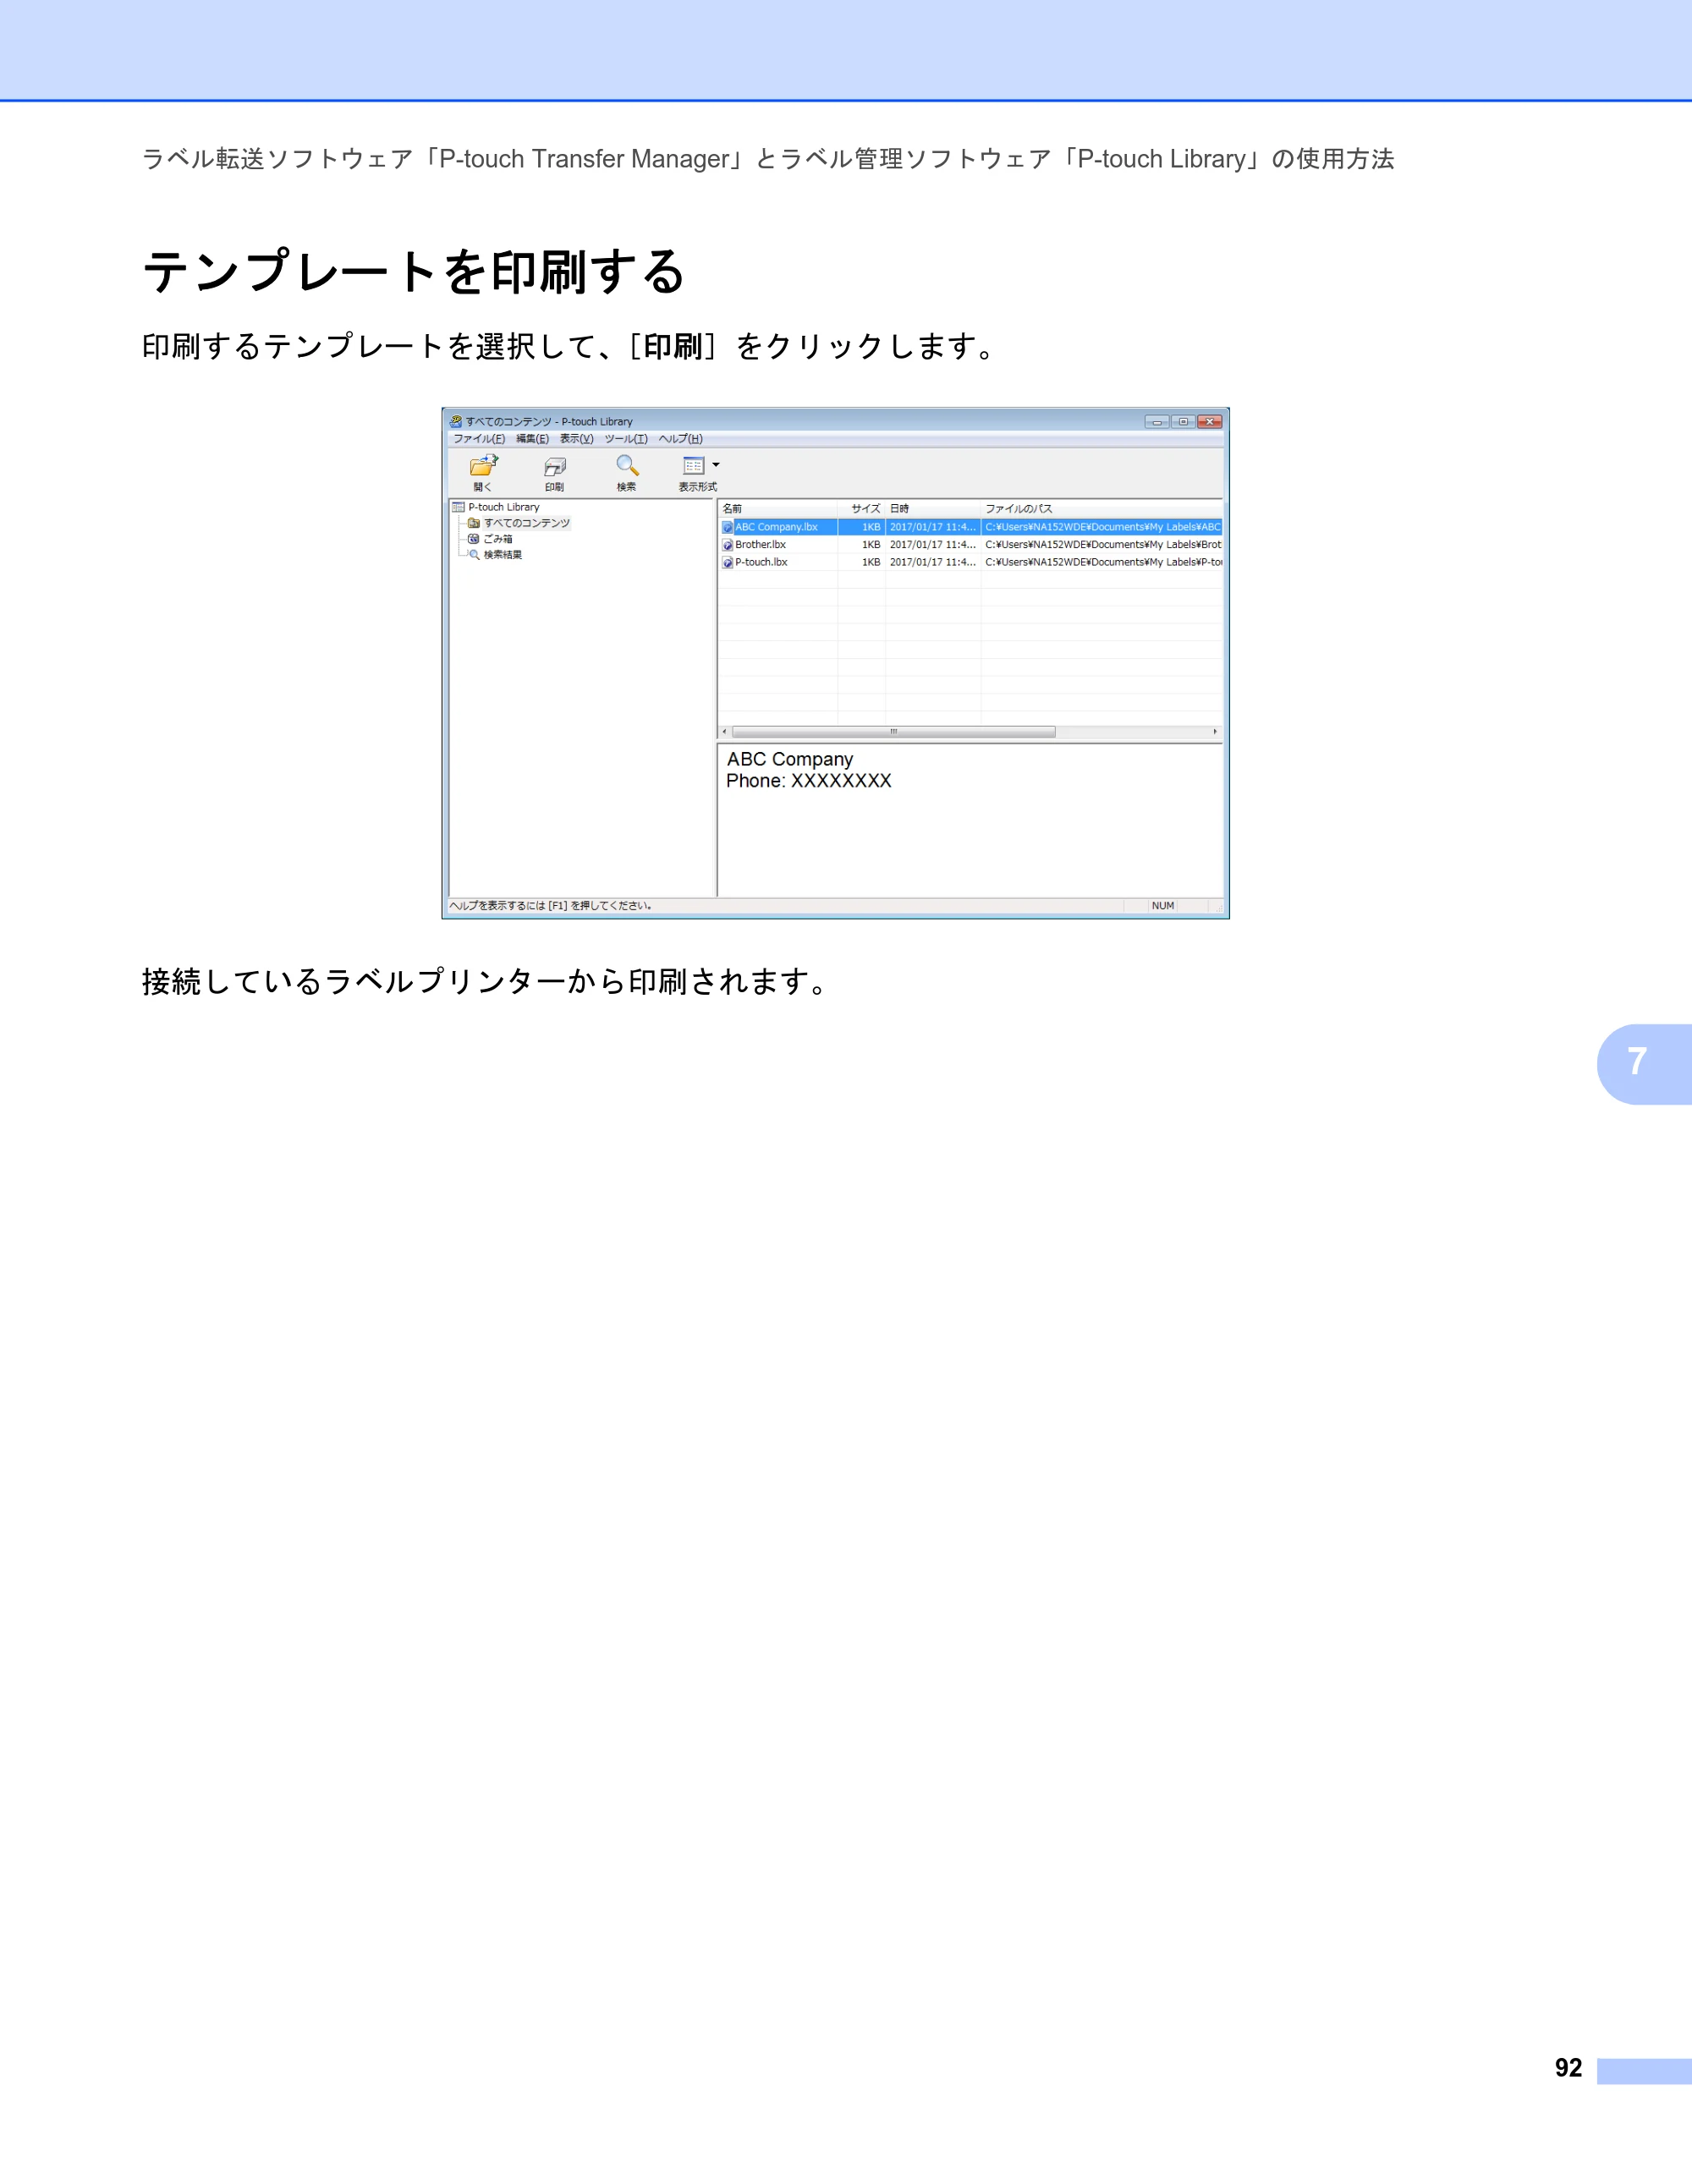
Task: Select the trash (ごみ箱) tree item
Action: pos(490,539)
